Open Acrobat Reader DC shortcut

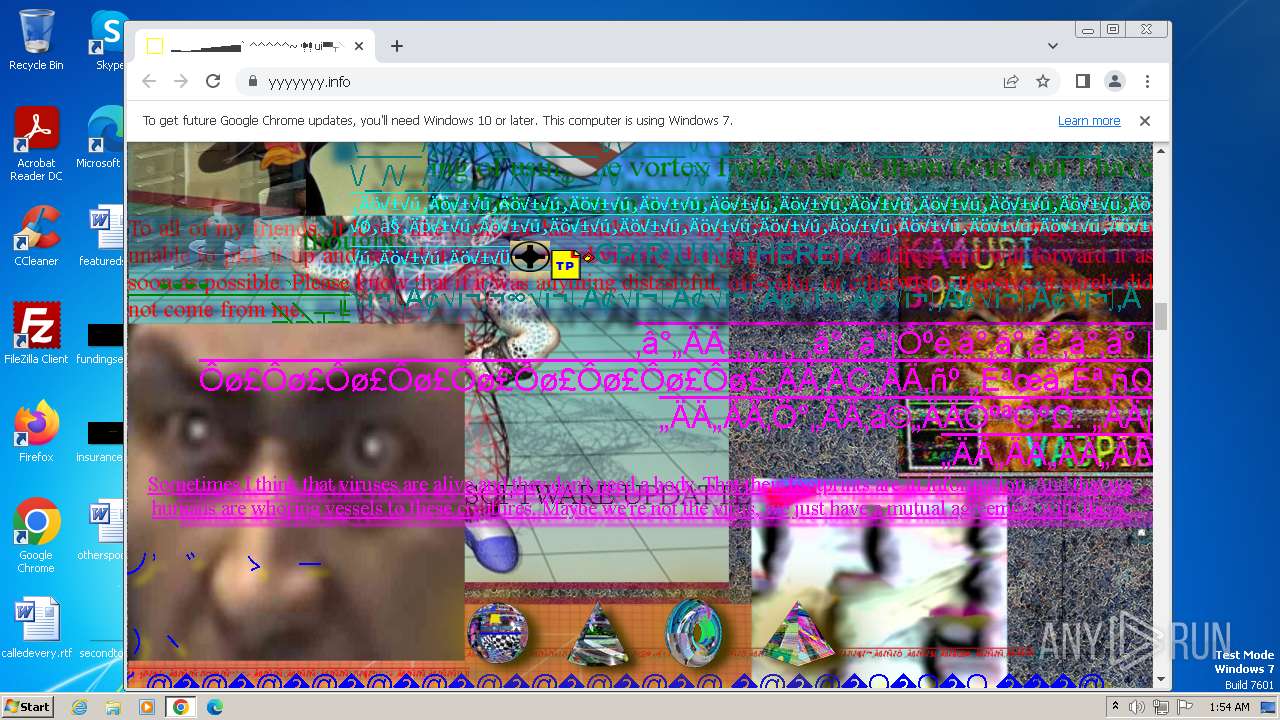click(36, 144)
